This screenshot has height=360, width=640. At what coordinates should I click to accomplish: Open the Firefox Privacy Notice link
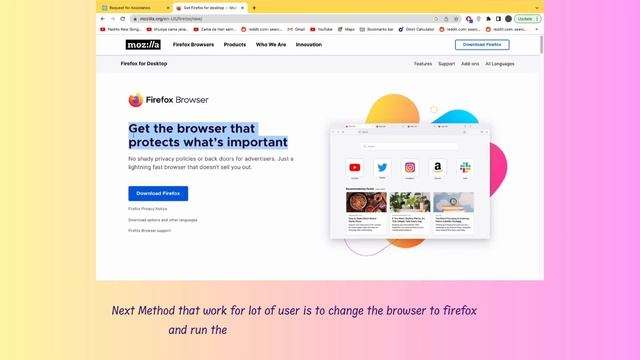coord(147,209)
